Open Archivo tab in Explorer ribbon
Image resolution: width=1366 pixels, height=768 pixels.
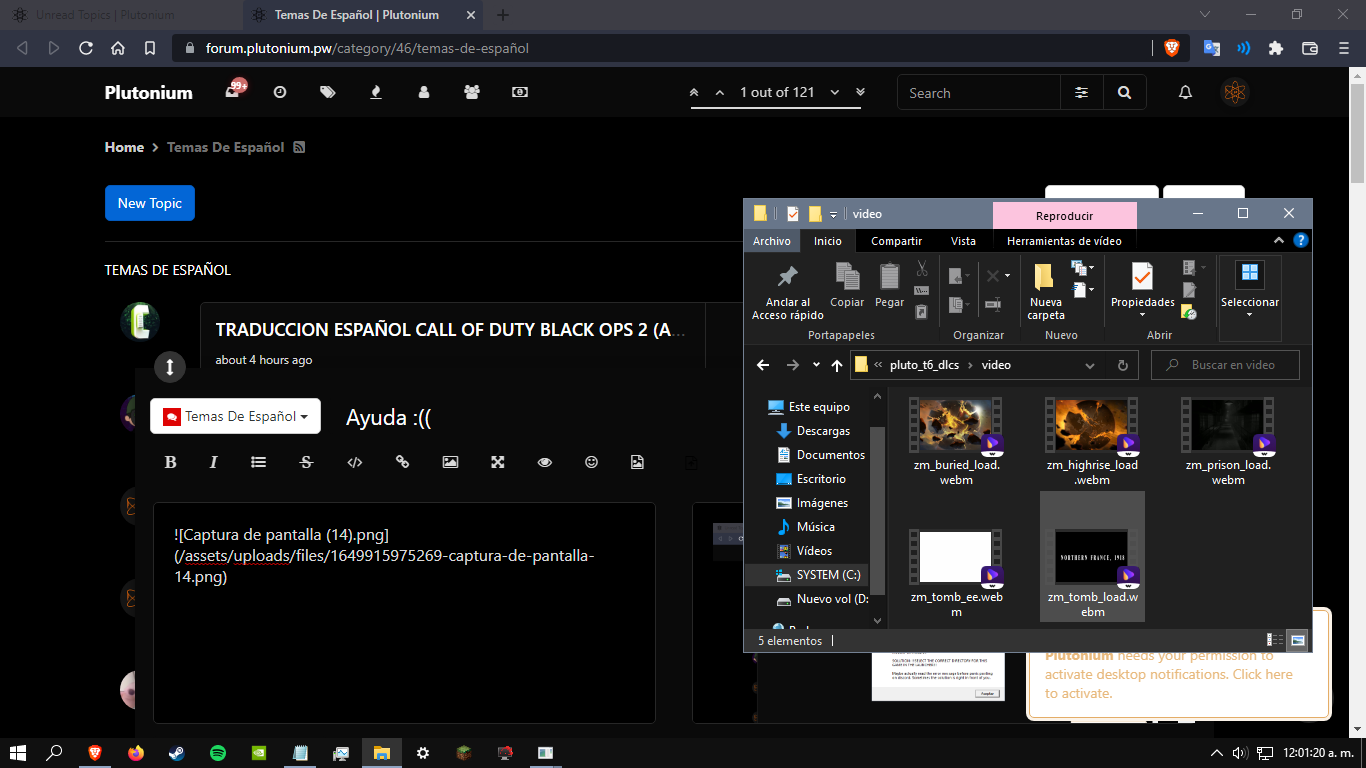772,241
